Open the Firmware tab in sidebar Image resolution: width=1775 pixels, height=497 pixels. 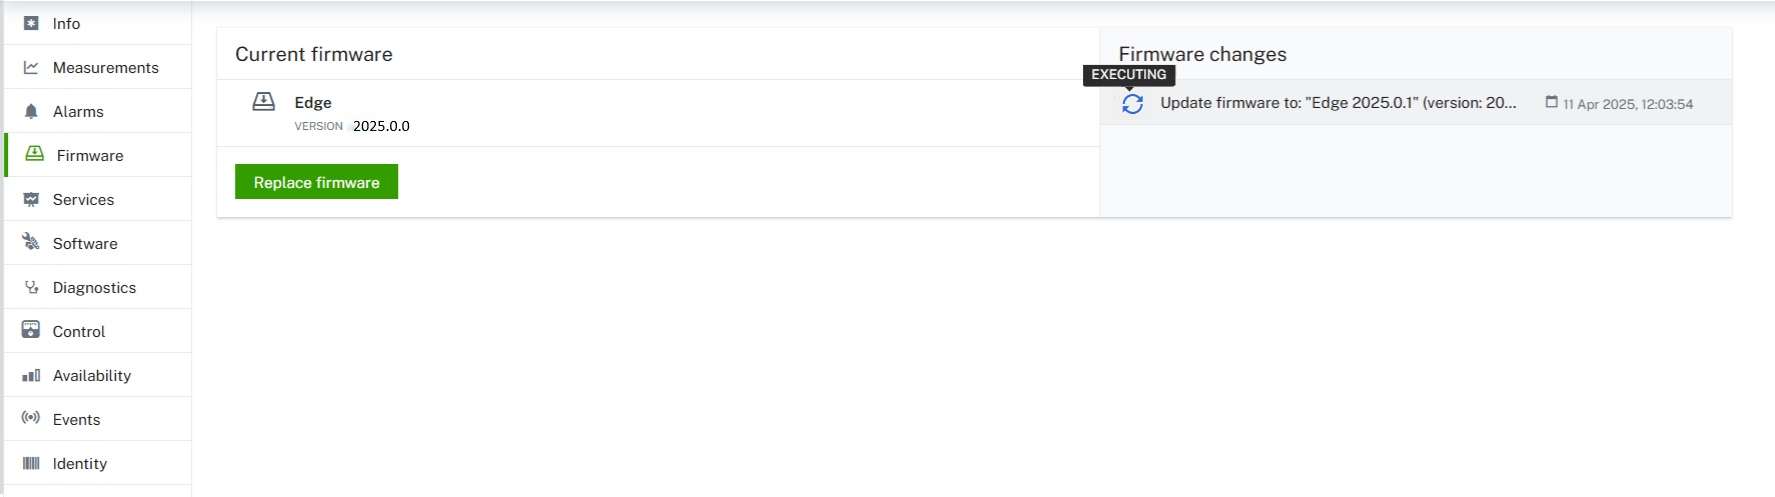coord(90,155)
